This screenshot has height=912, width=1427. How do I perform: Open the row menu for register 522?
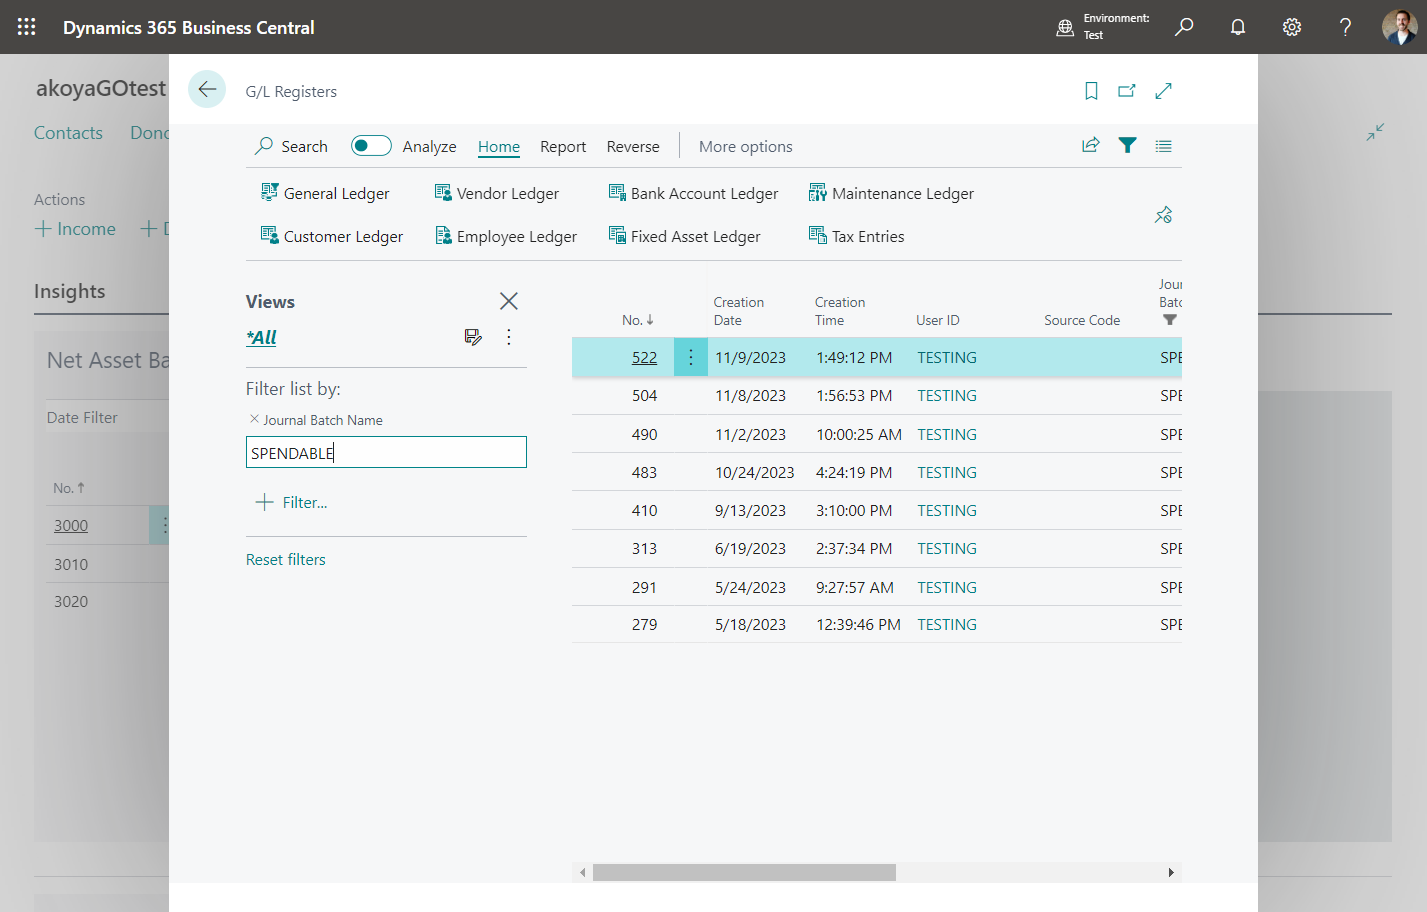coord(691,357)
